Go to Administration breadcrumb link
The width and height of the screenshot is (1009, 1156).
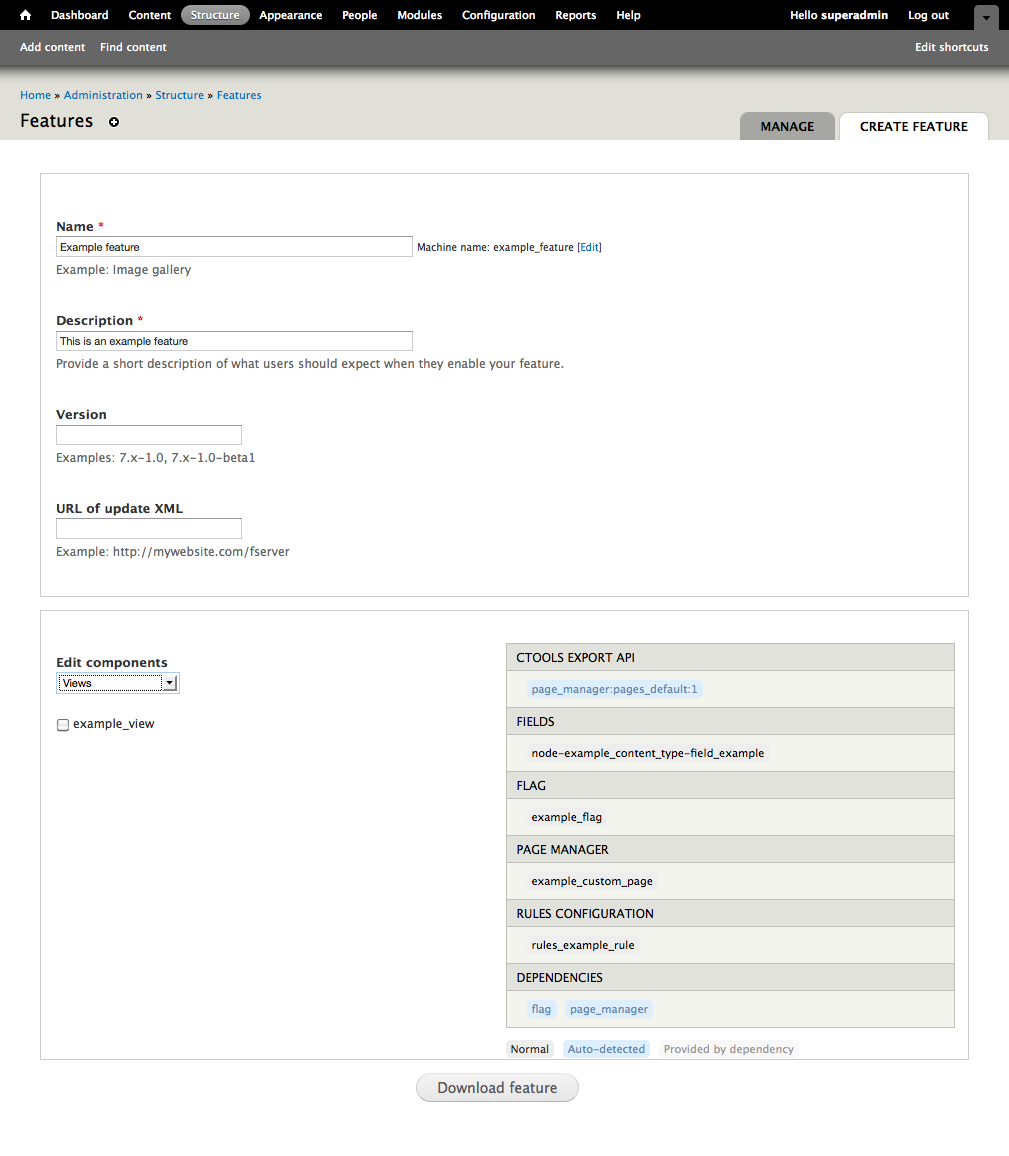[x=103, y=95]
